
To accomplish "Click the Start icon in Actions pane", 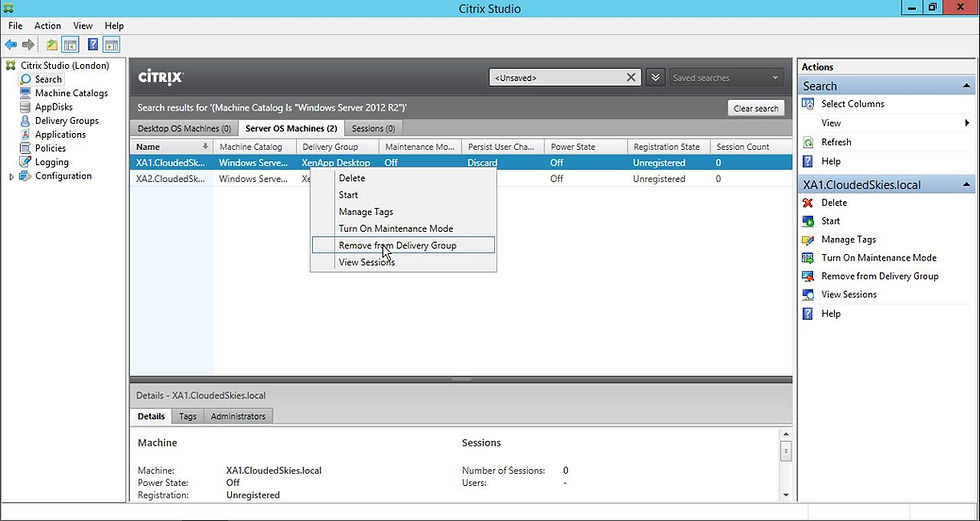I will point(808,221).
